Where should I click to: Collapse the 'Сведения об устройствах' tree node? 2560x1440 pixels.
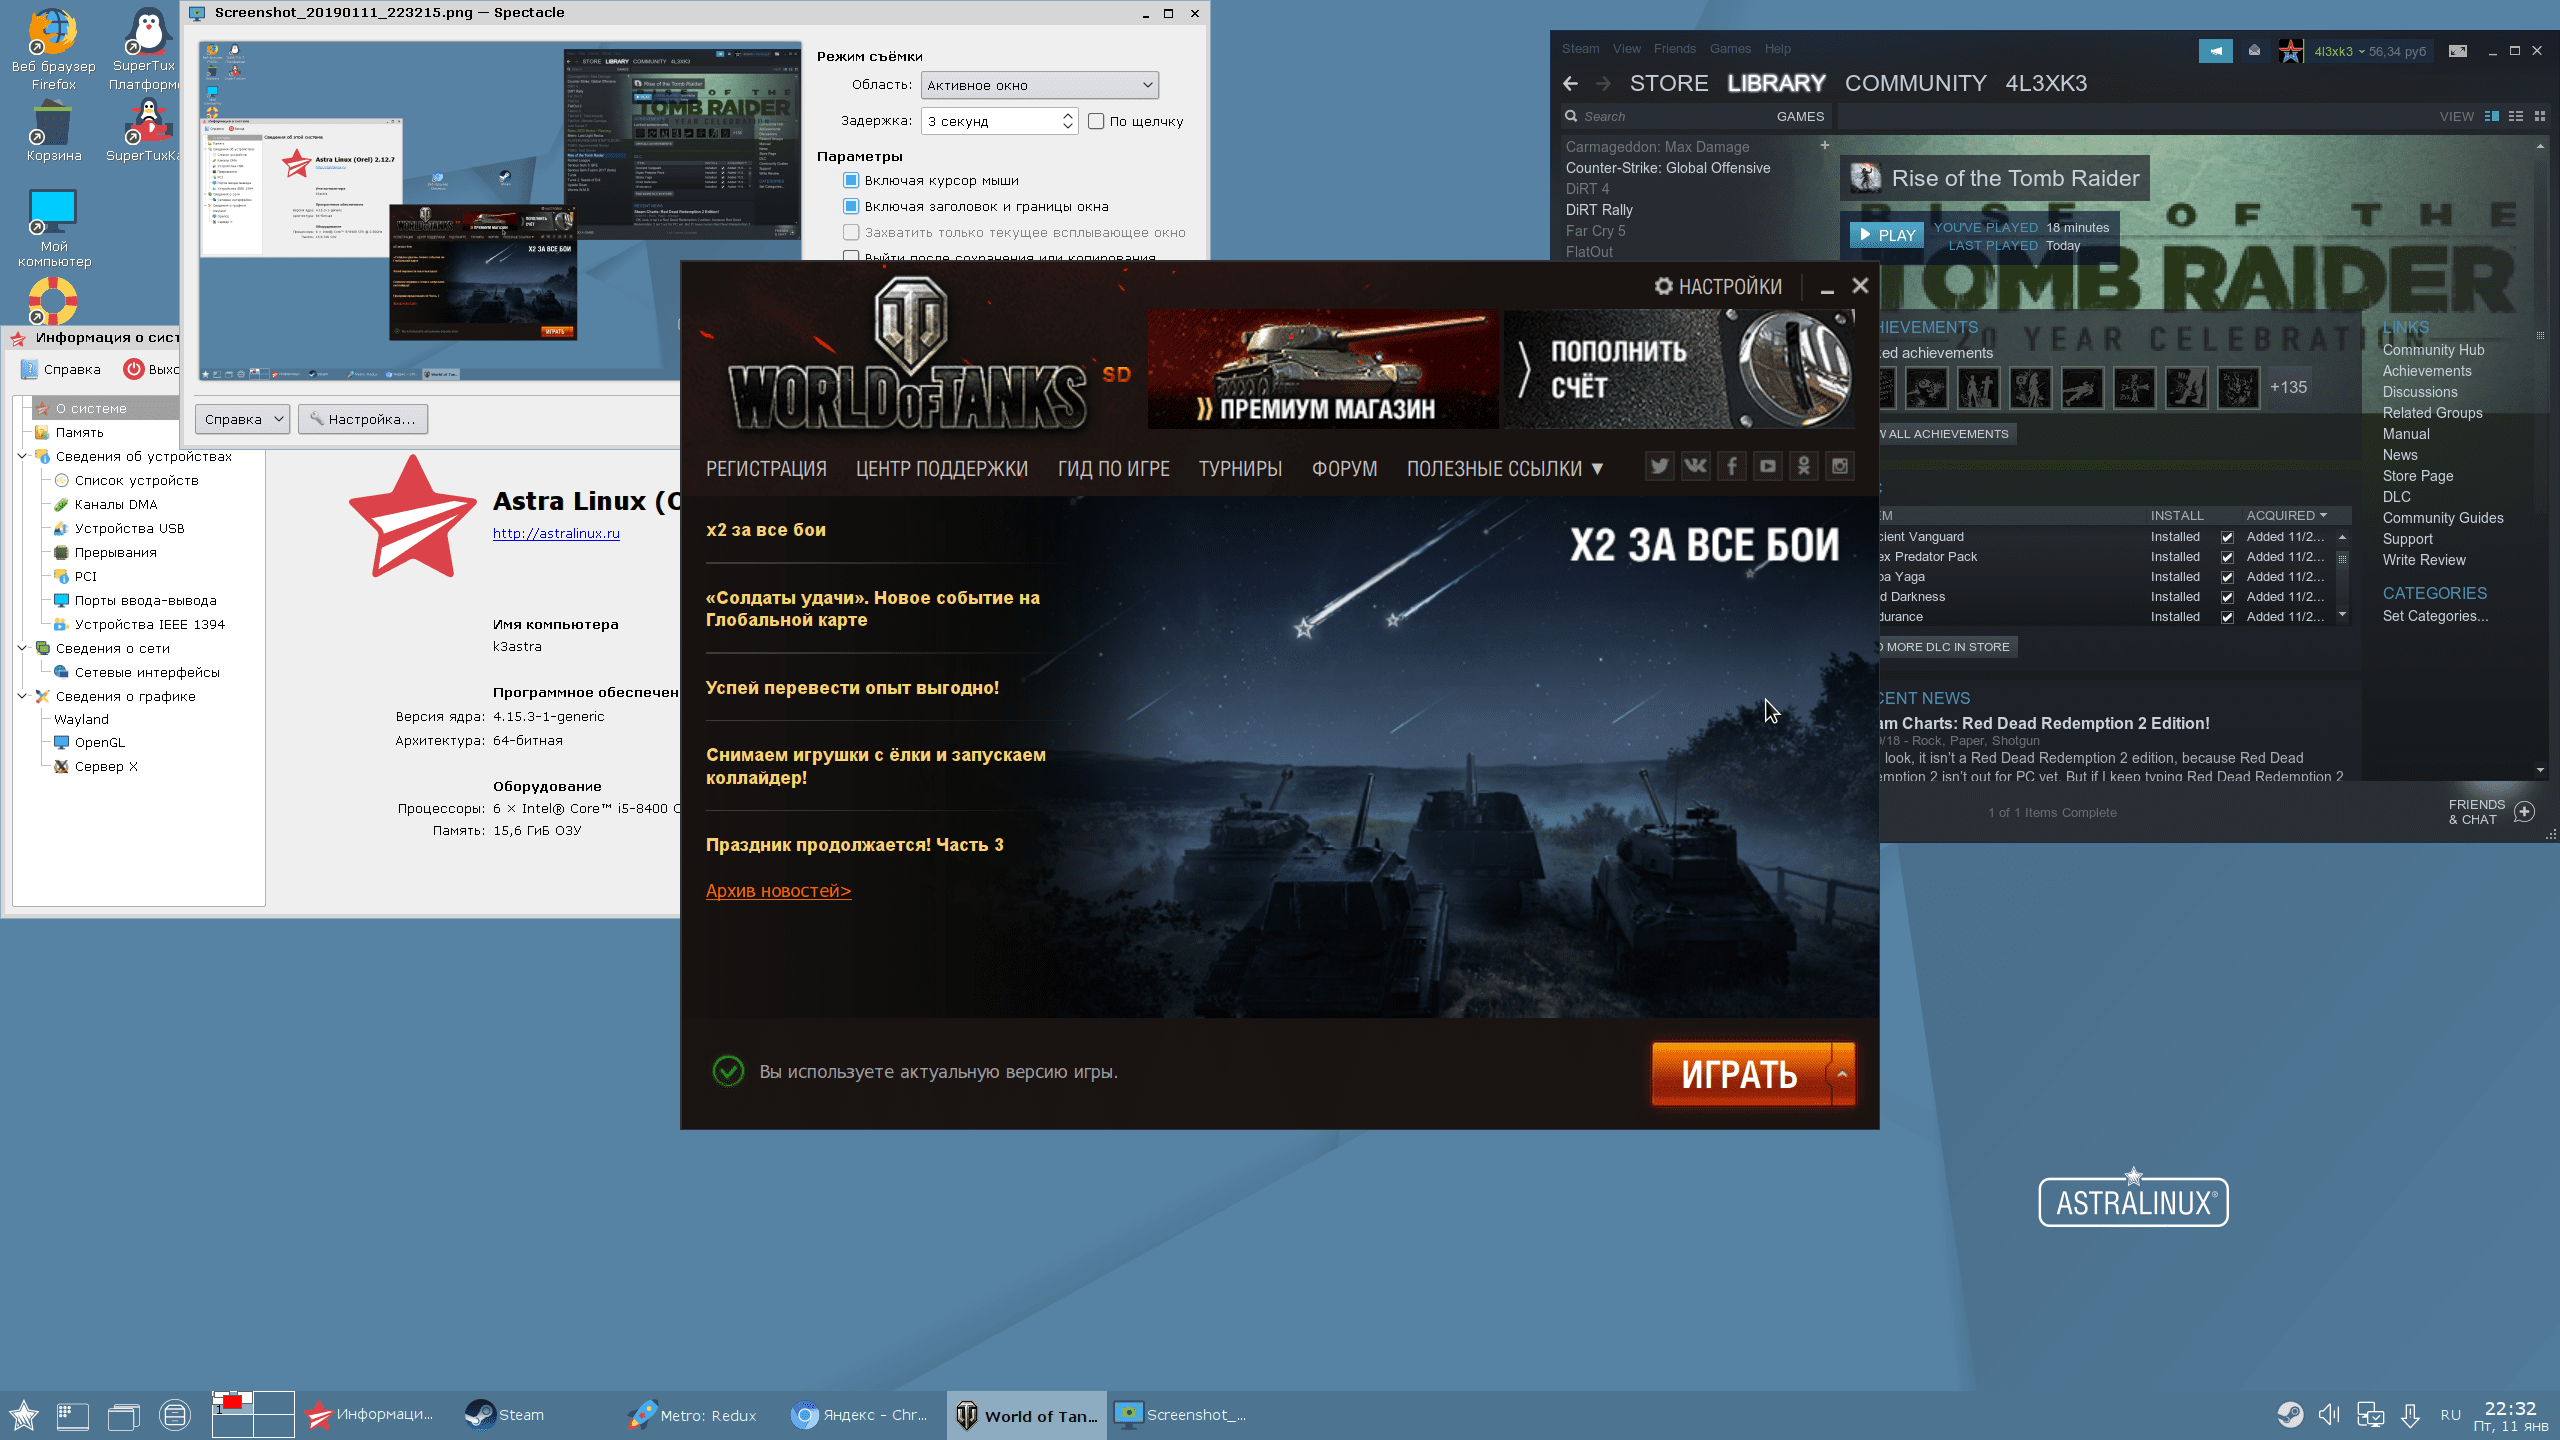22,457
